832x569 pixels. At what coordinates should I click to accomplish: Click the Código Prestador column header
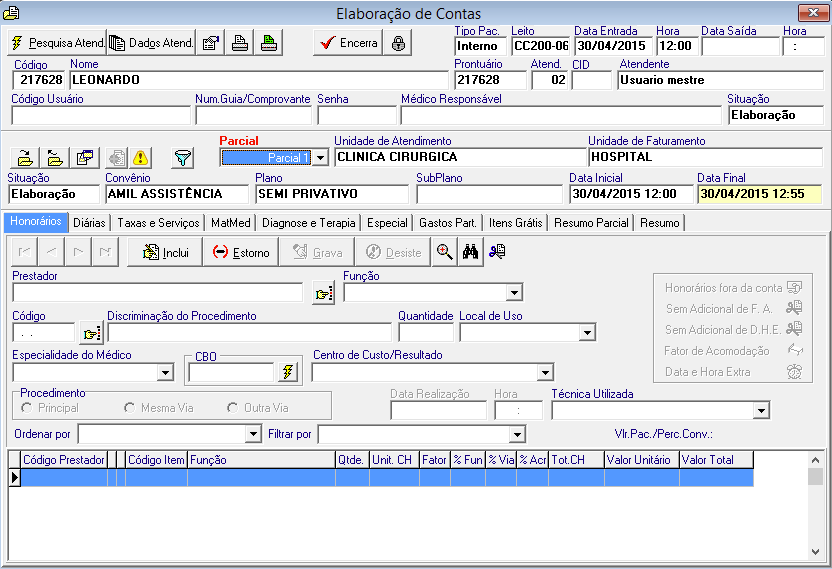[64, 460]
